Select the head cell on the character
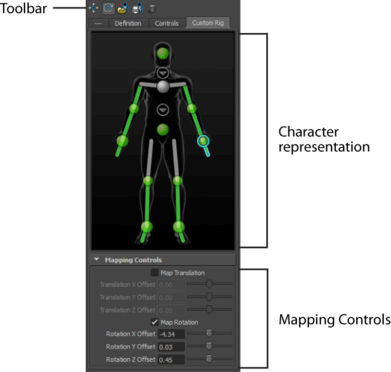The image size is (391, 372). pos(163,54)
